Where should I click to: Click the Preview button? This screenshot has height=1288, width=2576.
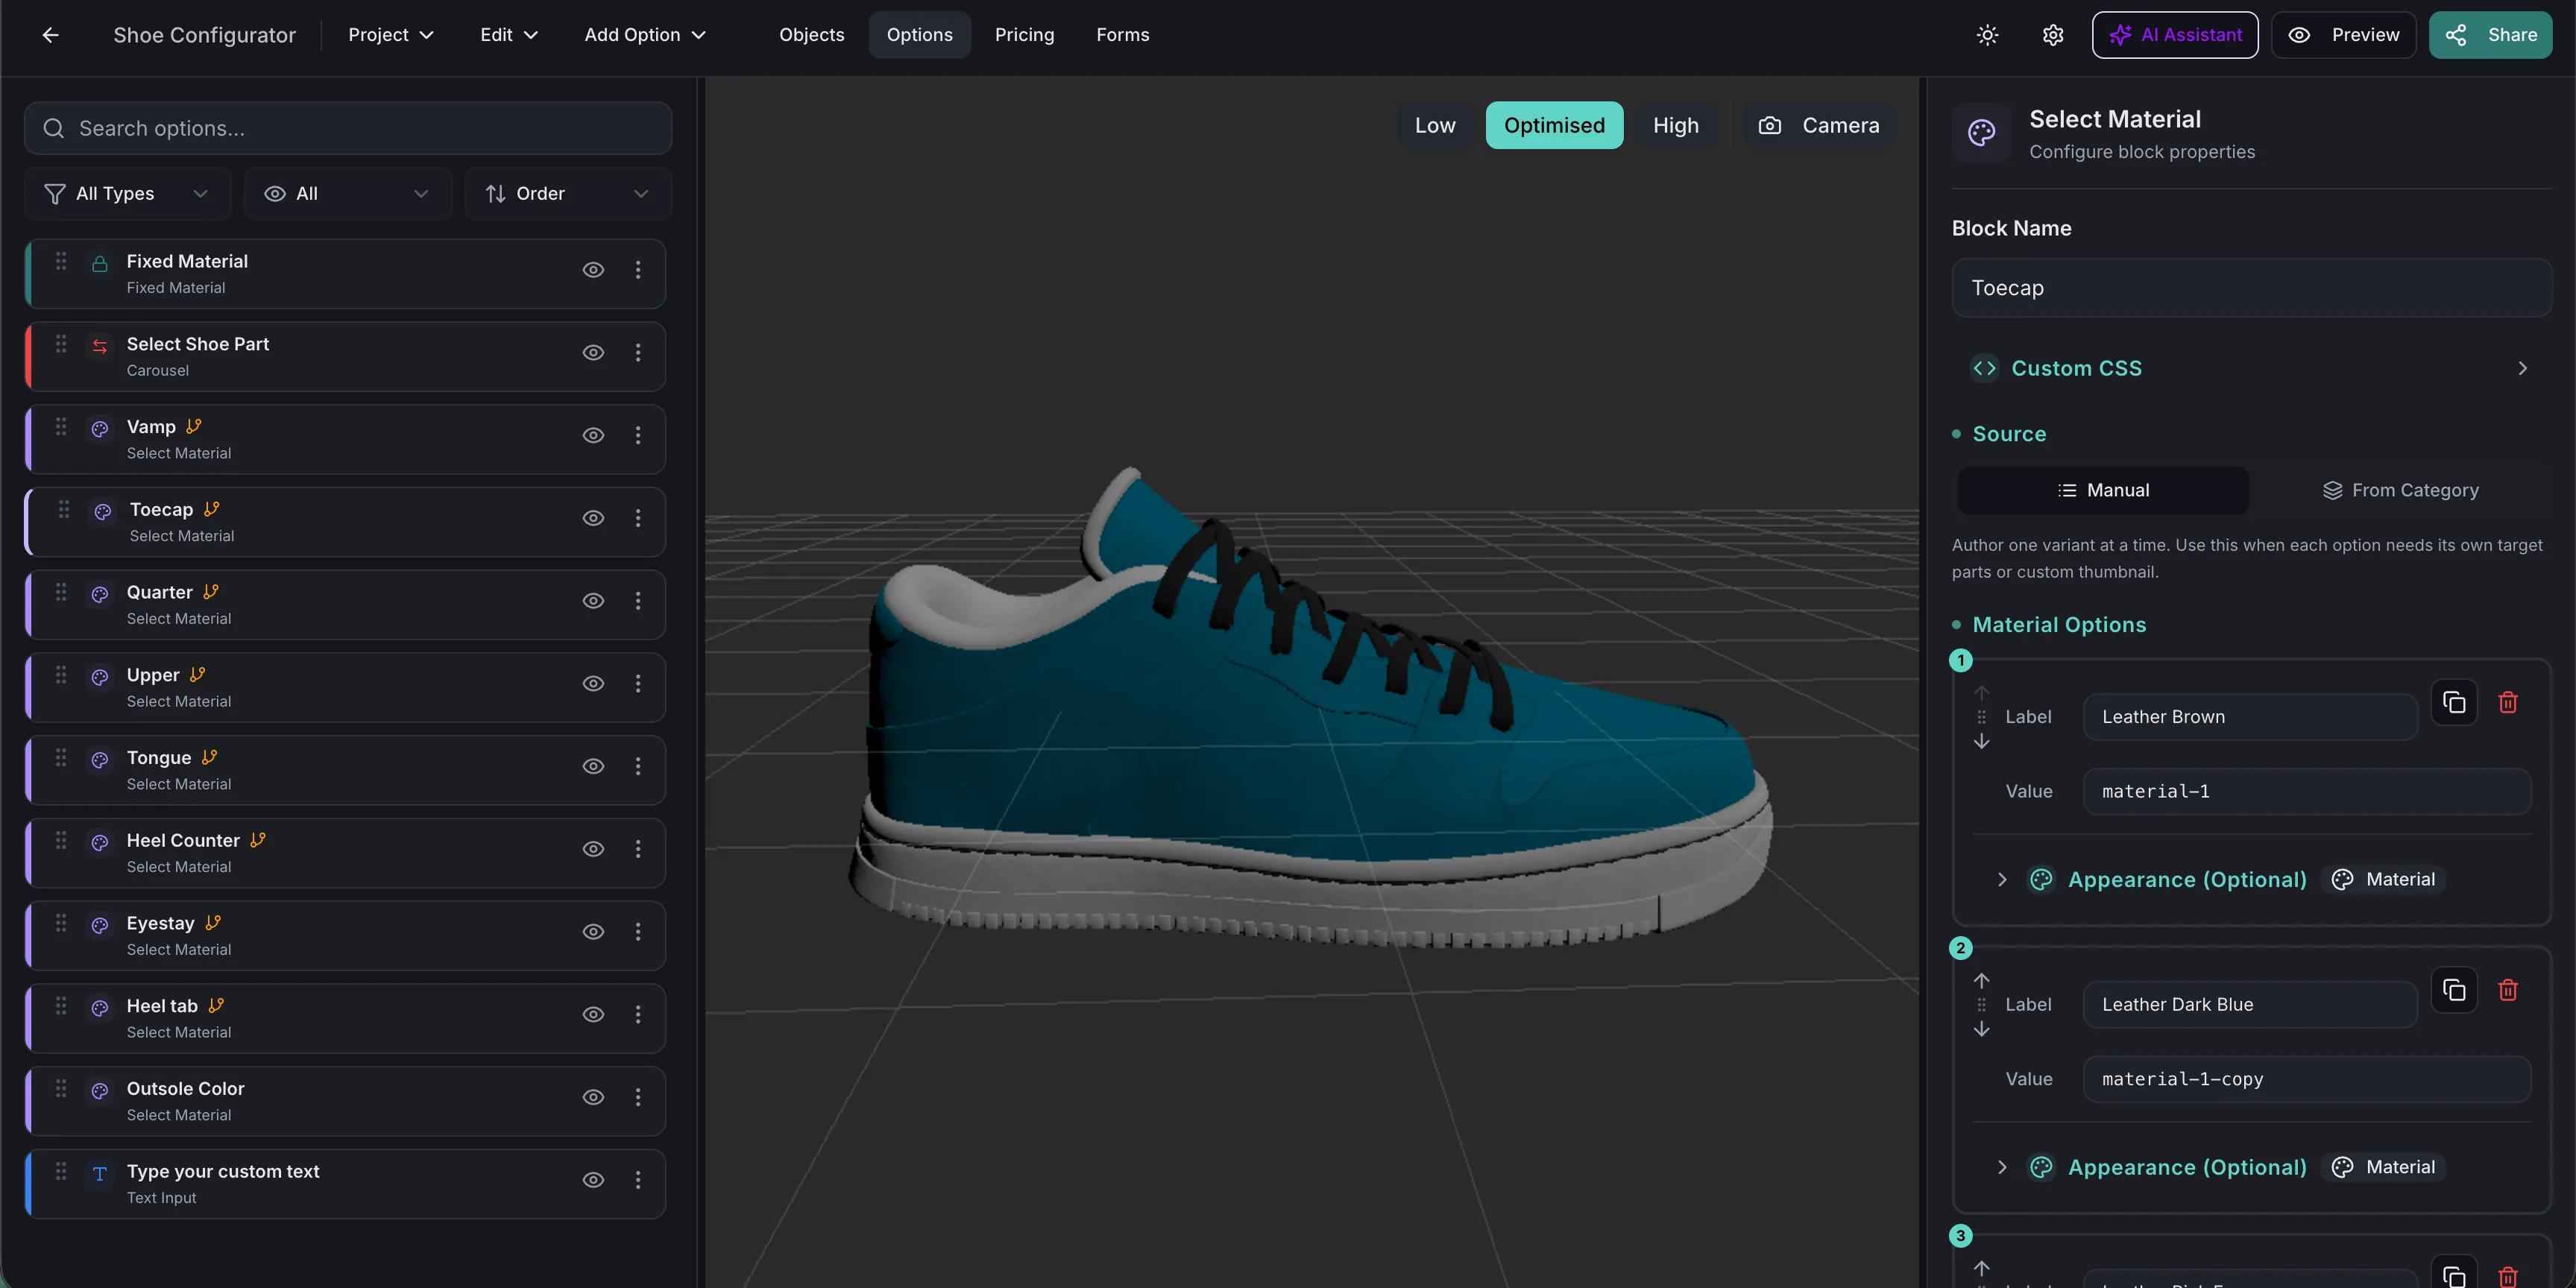tap(2343, 35)
